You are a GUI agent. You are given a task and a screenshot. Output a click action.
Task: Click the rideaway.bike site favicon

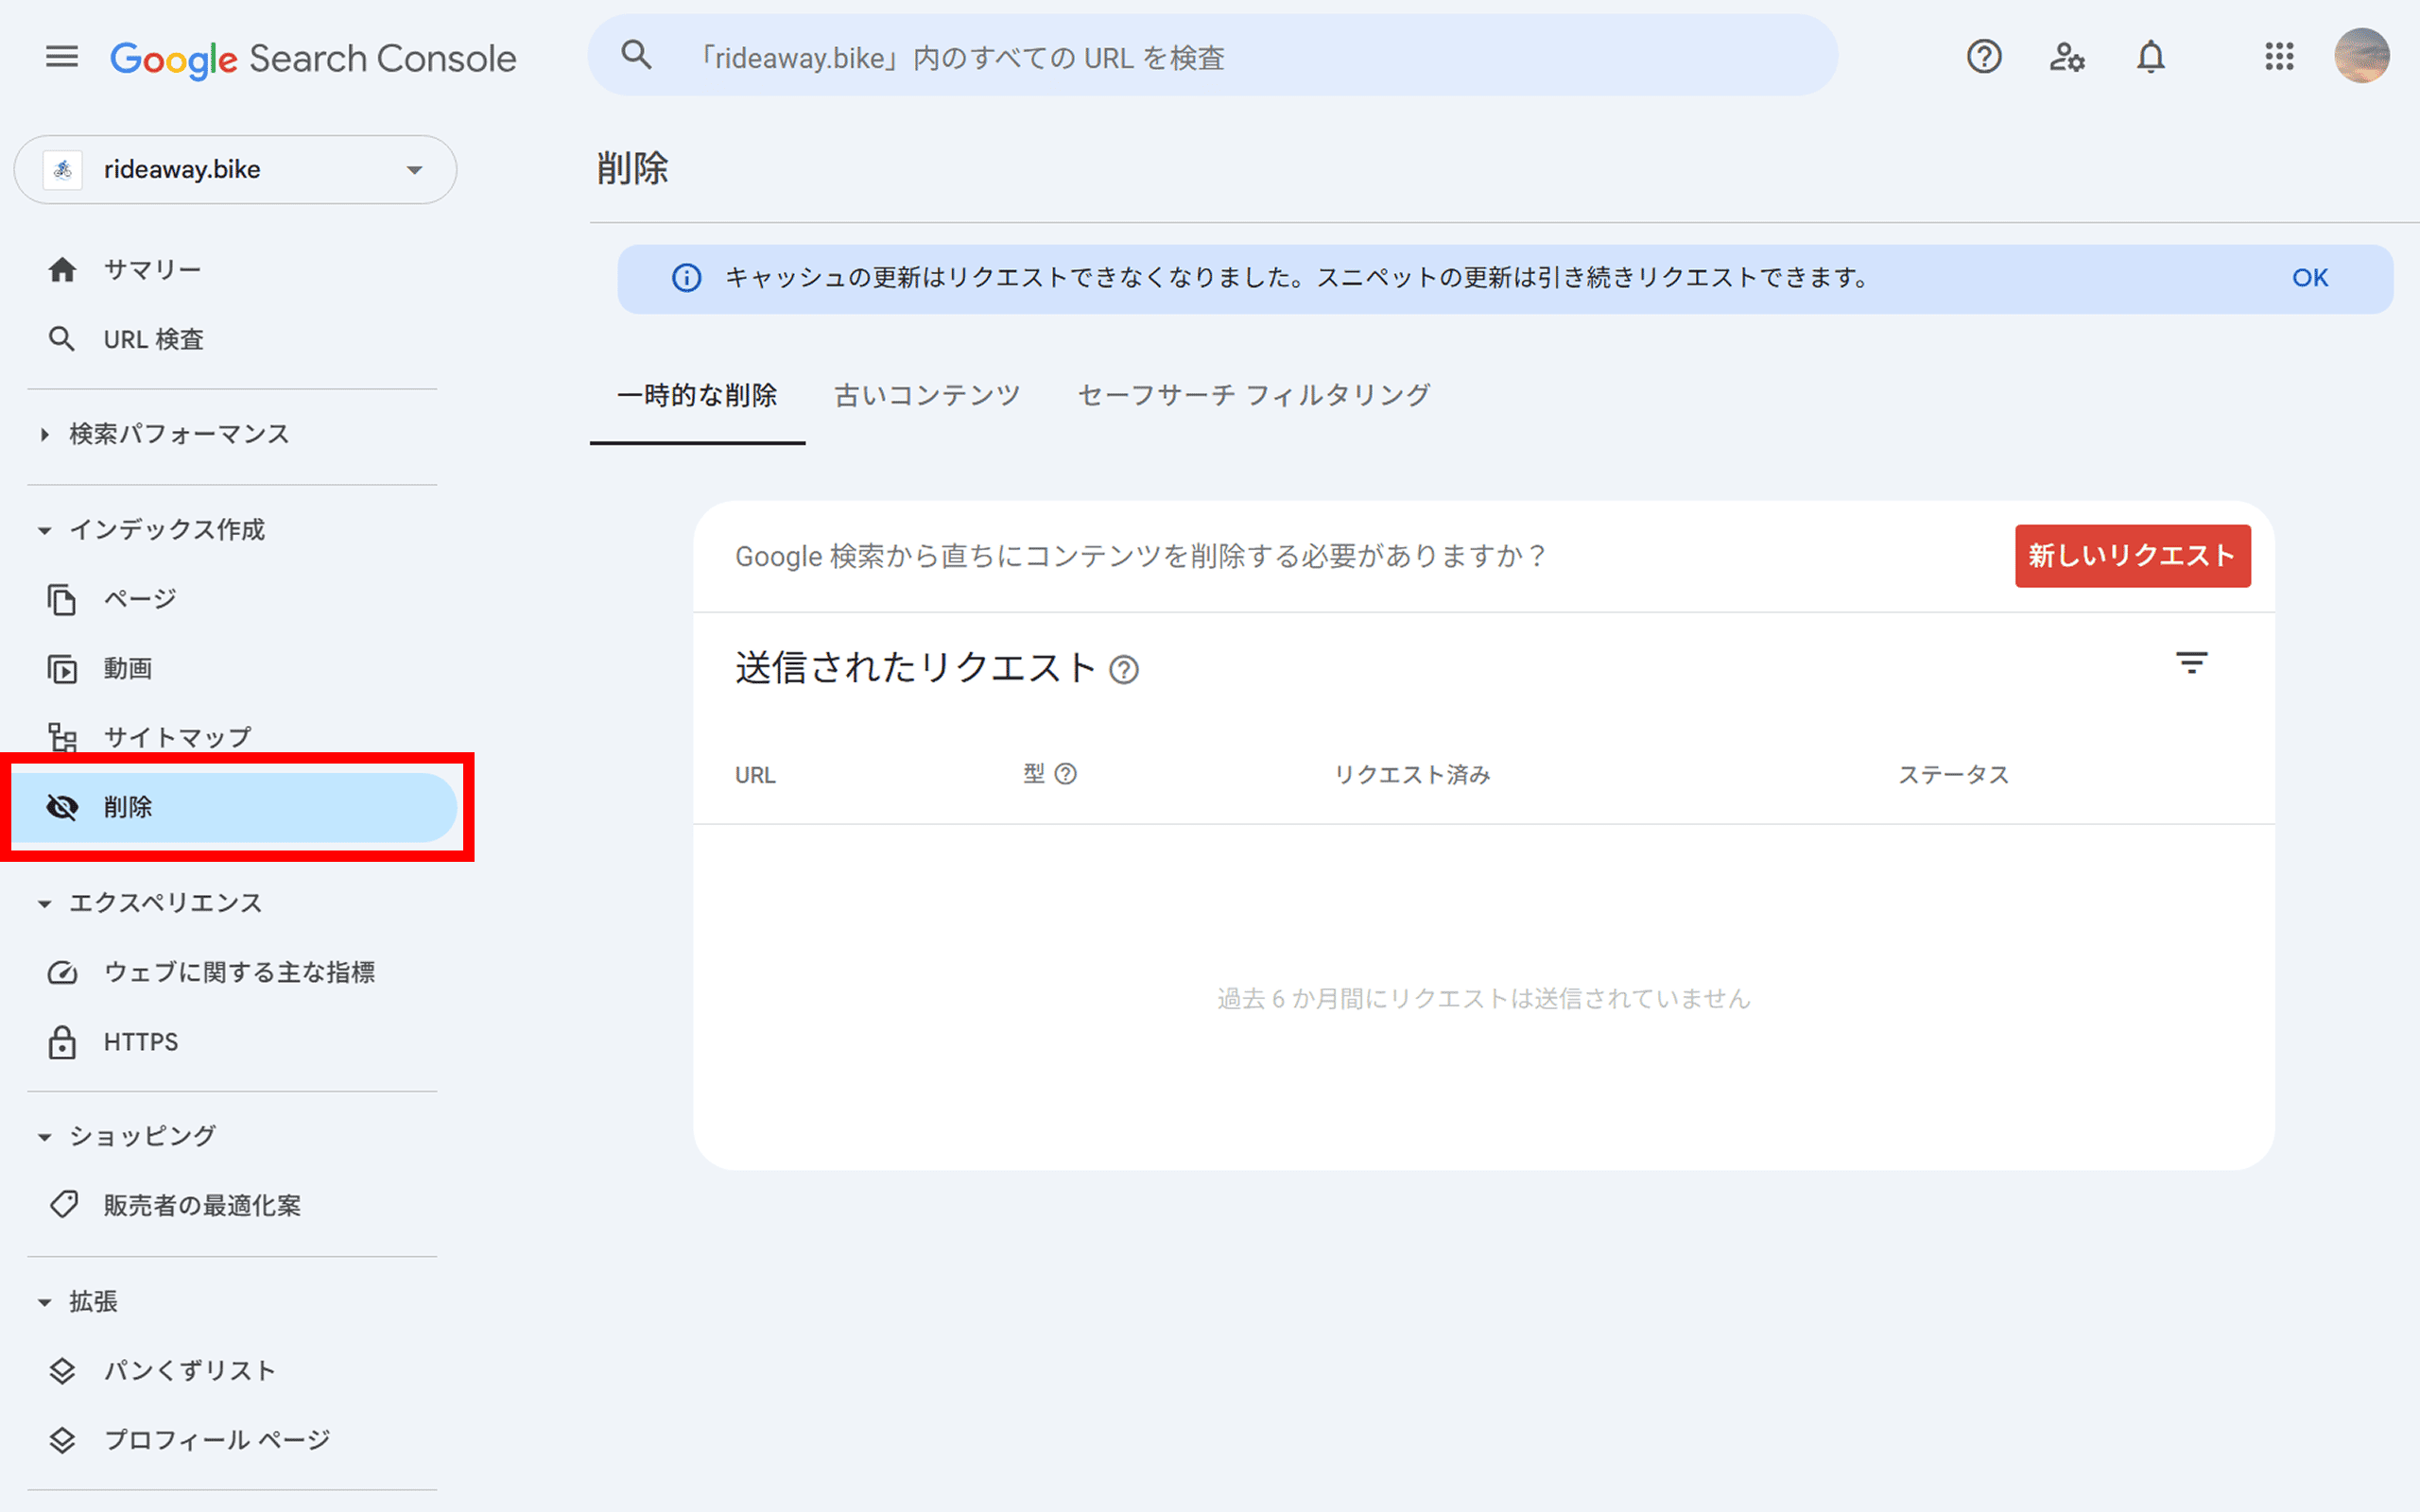click(x=63, y=170)
